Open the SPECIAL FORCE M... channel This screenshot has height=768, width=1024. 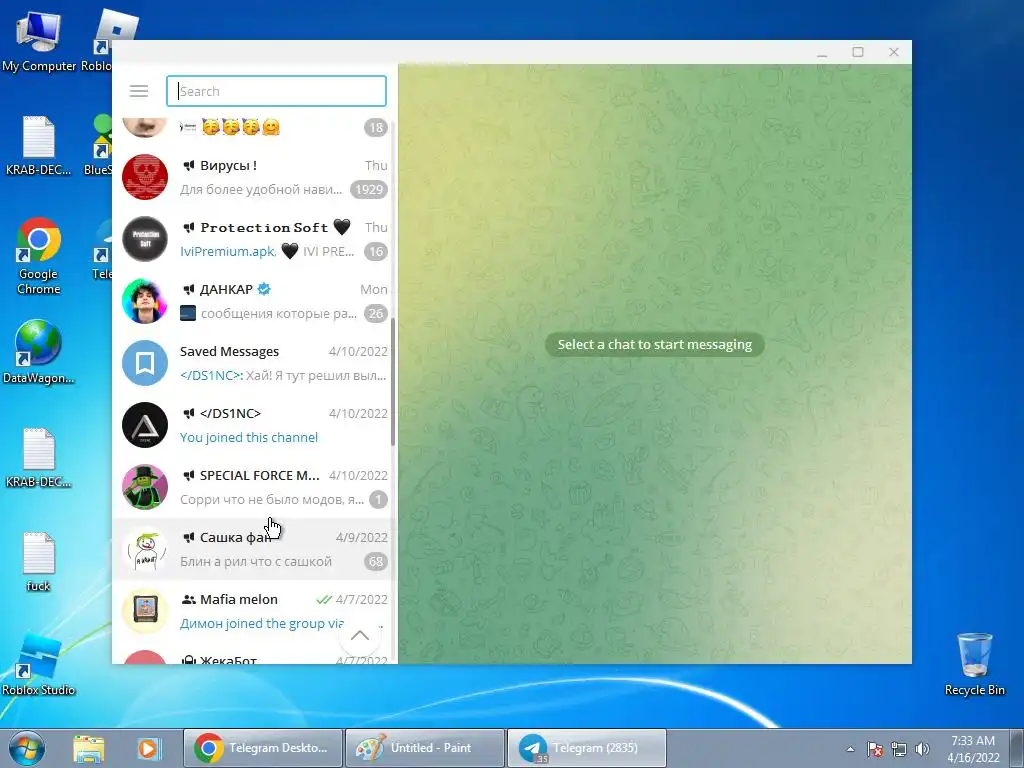click(x=255, y=487)
